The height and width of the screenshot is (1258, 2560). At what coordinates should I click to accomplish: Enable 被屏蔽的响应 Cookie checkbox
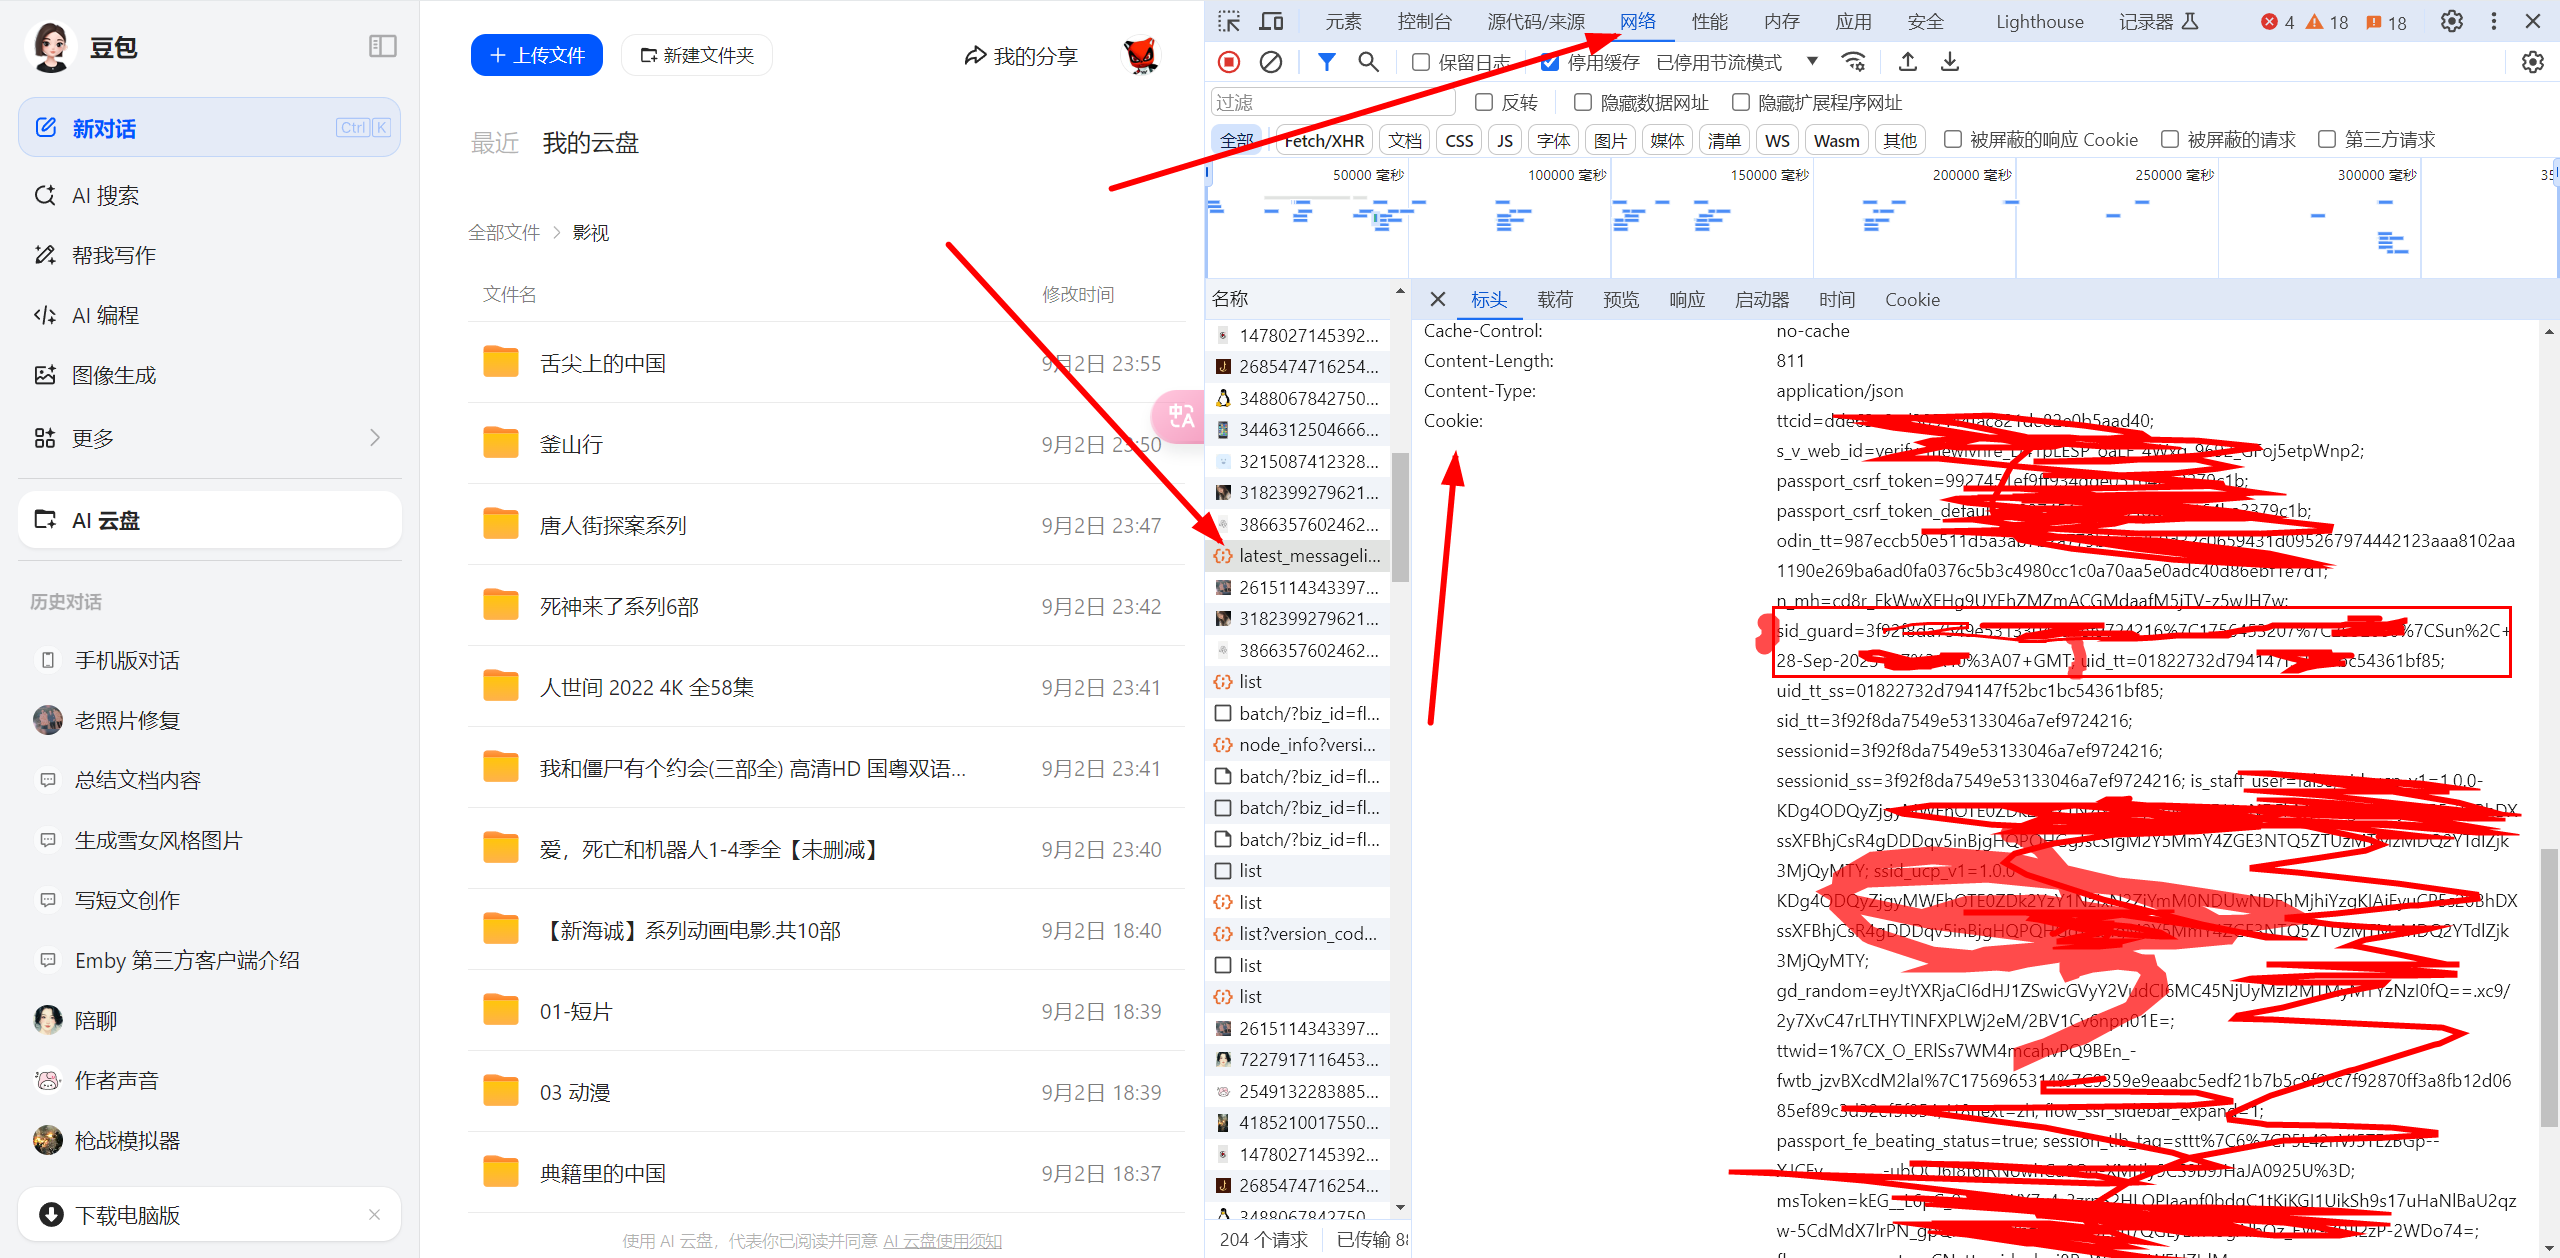pyautogui.click(x=1953, y=139)
